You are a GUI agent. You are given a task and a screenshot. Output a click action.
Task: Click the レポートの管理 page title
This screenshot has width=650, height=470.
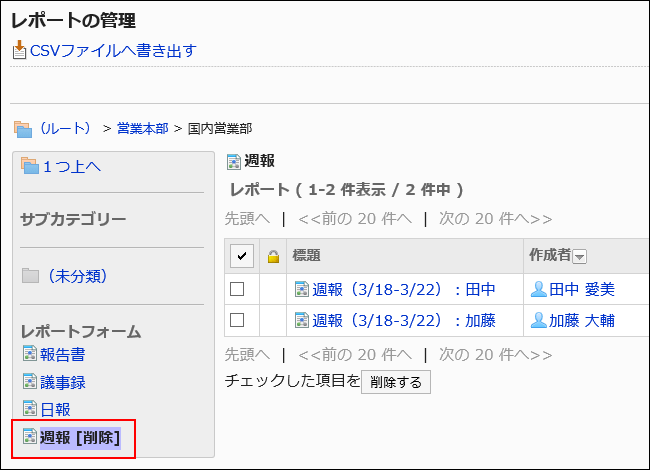(73, 20)
